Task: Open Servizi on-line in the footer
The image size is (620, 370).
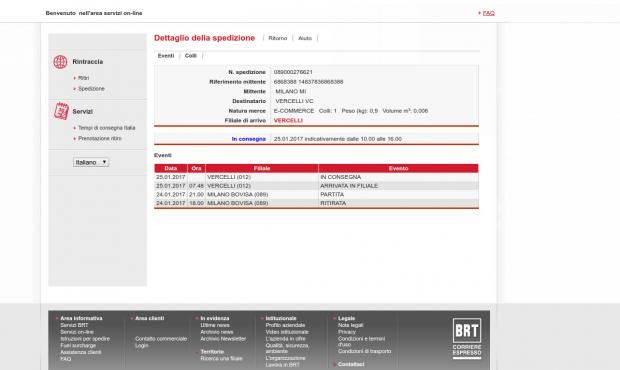Action: coord(77,332)
